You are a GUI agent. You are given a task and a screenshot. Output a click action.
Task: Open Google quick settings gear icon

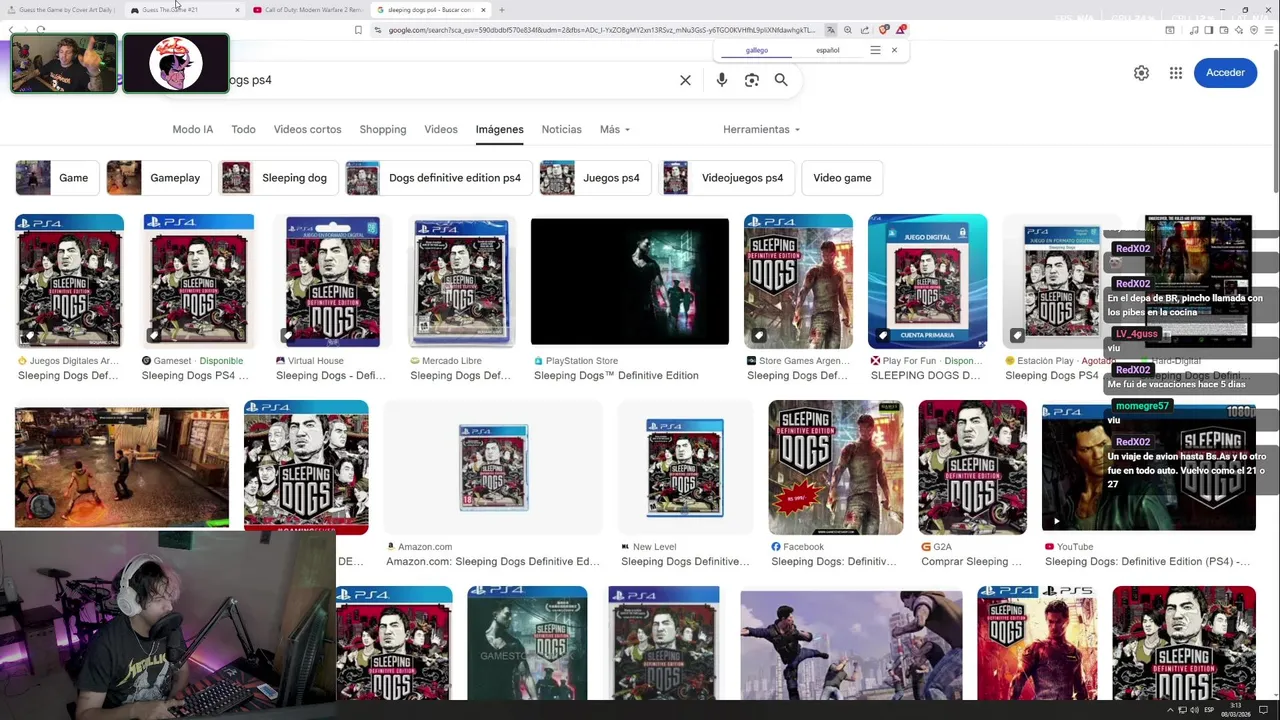[1141, 73]
